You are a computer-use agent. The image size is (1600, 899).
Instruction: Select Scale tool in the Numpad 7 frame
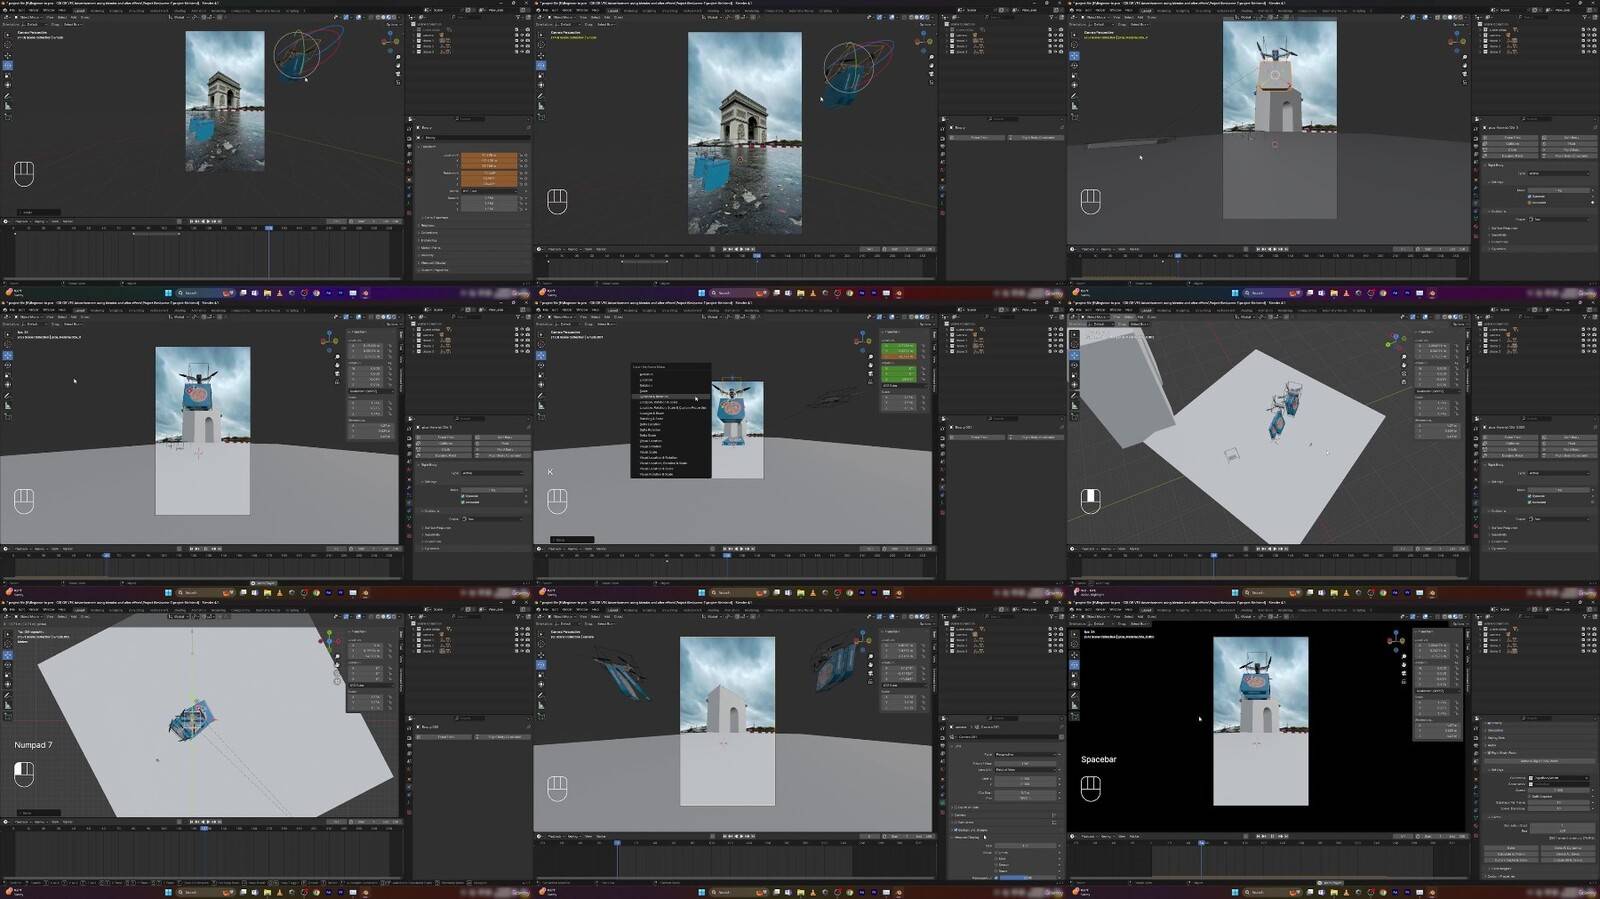[8, 675]
